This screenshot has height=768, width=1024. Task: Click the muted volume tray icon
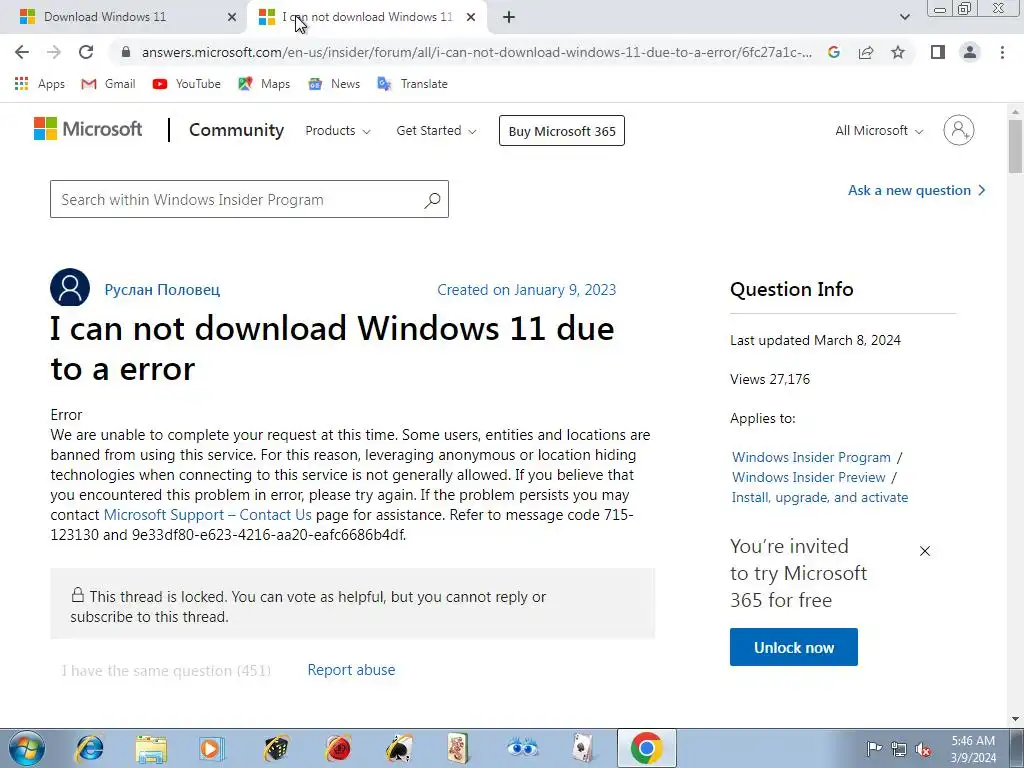923,749
